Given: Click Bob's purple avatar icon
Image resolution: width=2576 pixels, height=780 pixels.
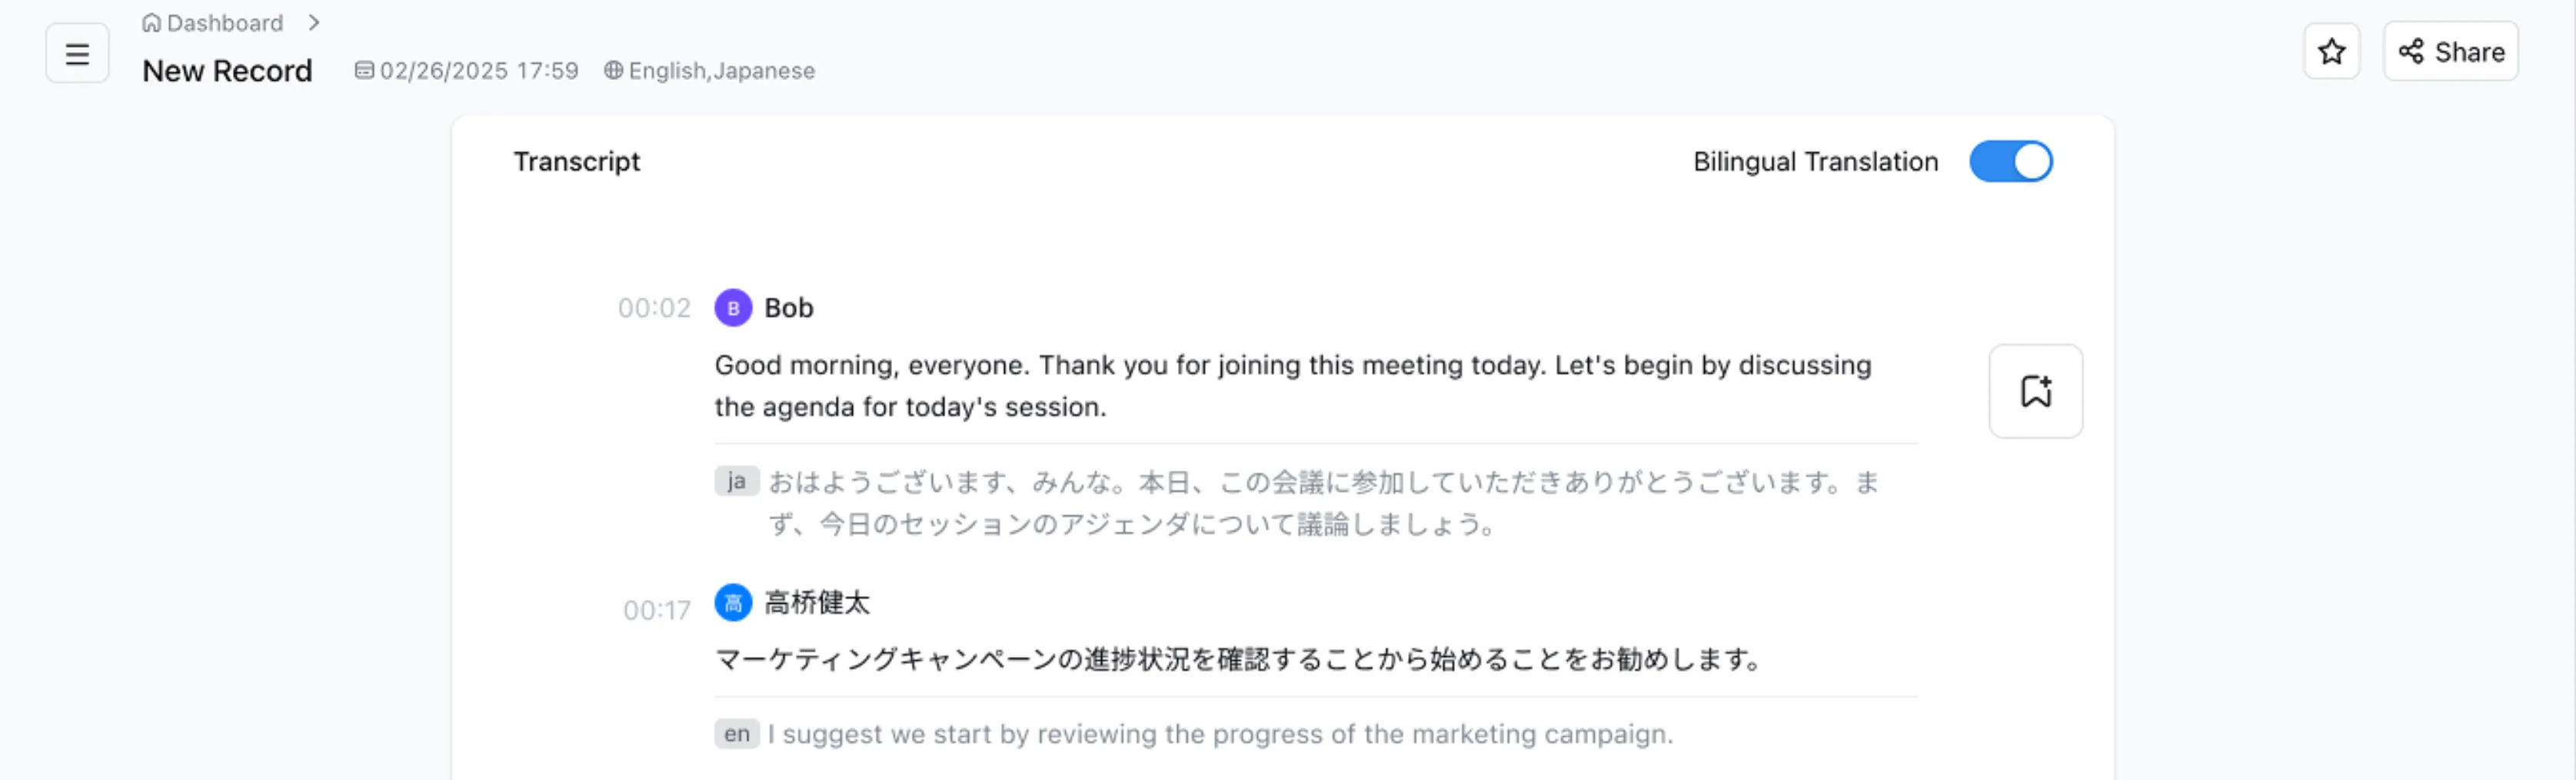Looking at the screenshot, I should (x=733, y=308).
